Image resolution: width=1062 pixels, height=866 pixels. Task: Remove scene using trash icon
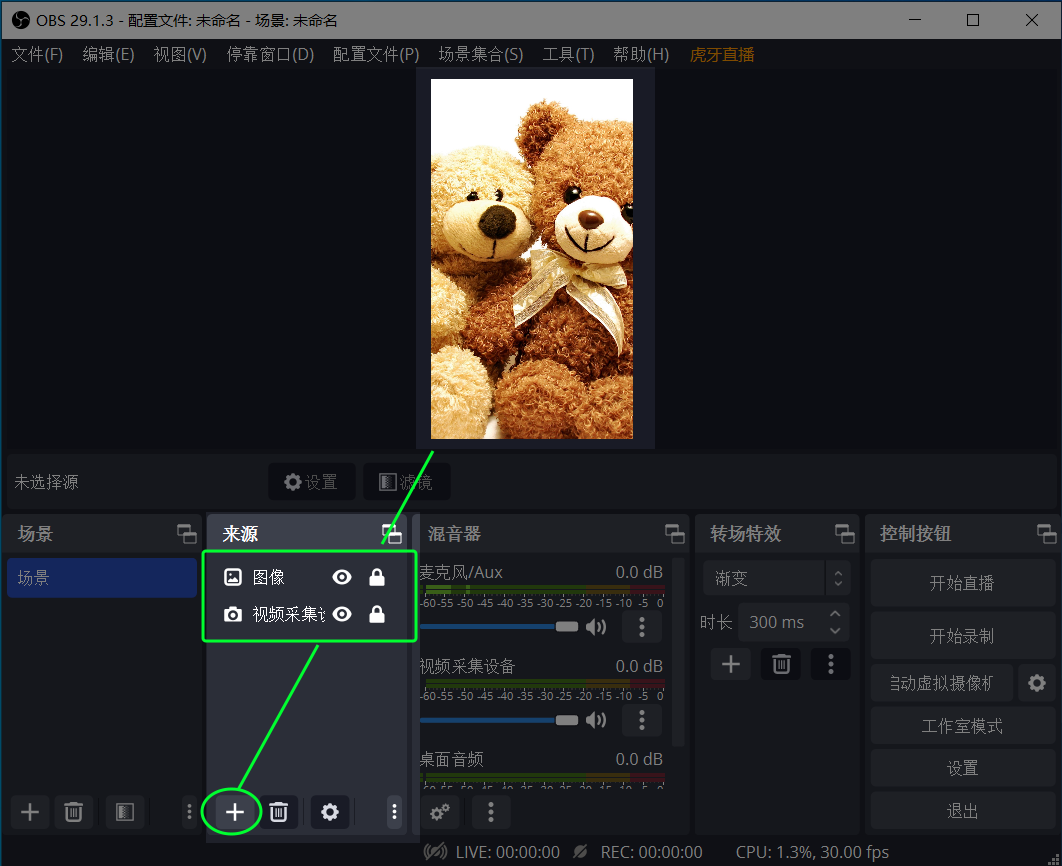[73, 812]
